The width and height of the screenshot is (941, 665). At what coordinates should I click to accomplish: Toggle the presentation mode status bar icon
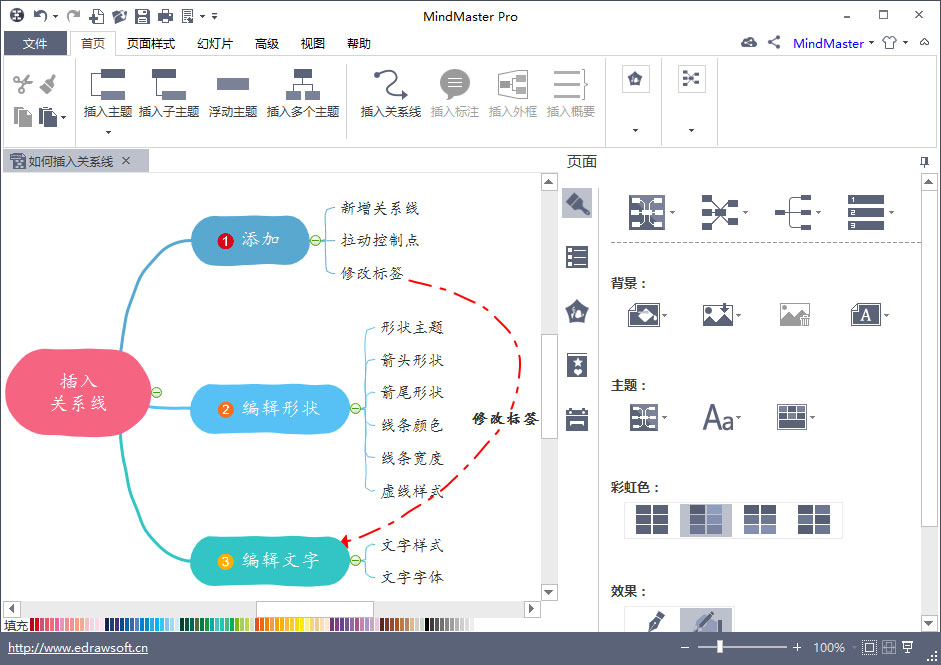click(908, 647)
